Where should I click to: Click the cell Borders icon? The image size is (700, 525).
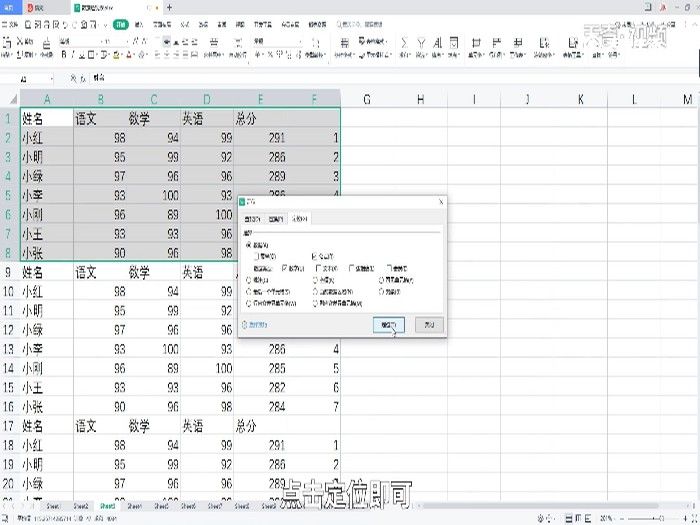click(x=91, y=54)
